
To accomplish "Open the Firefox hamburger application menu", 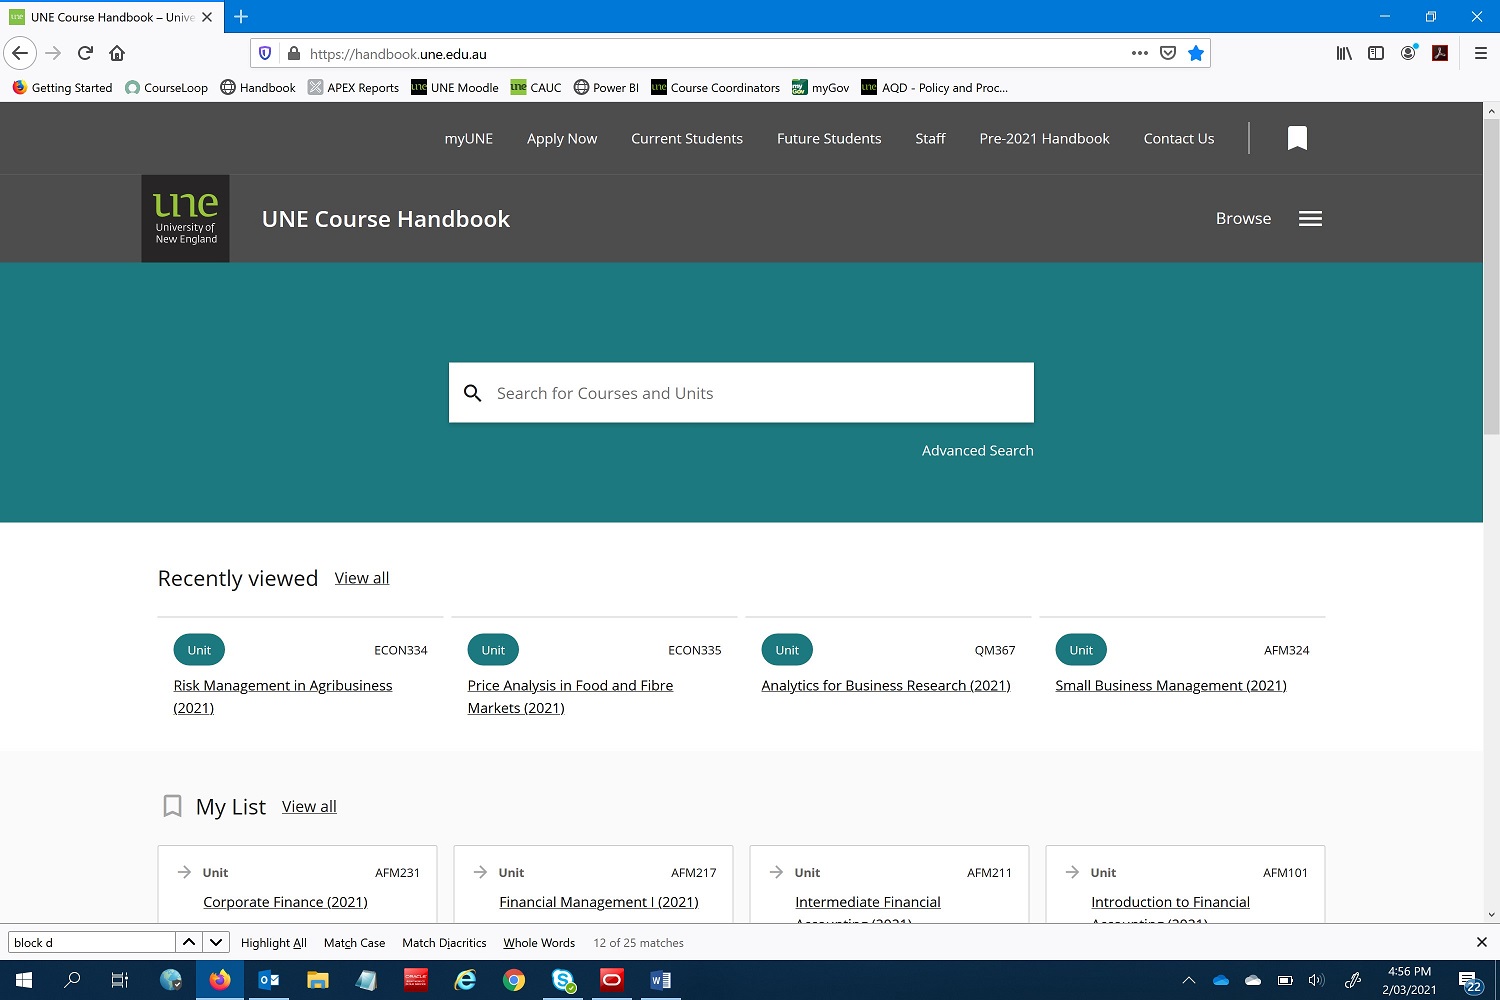I will pos(1481,53).
